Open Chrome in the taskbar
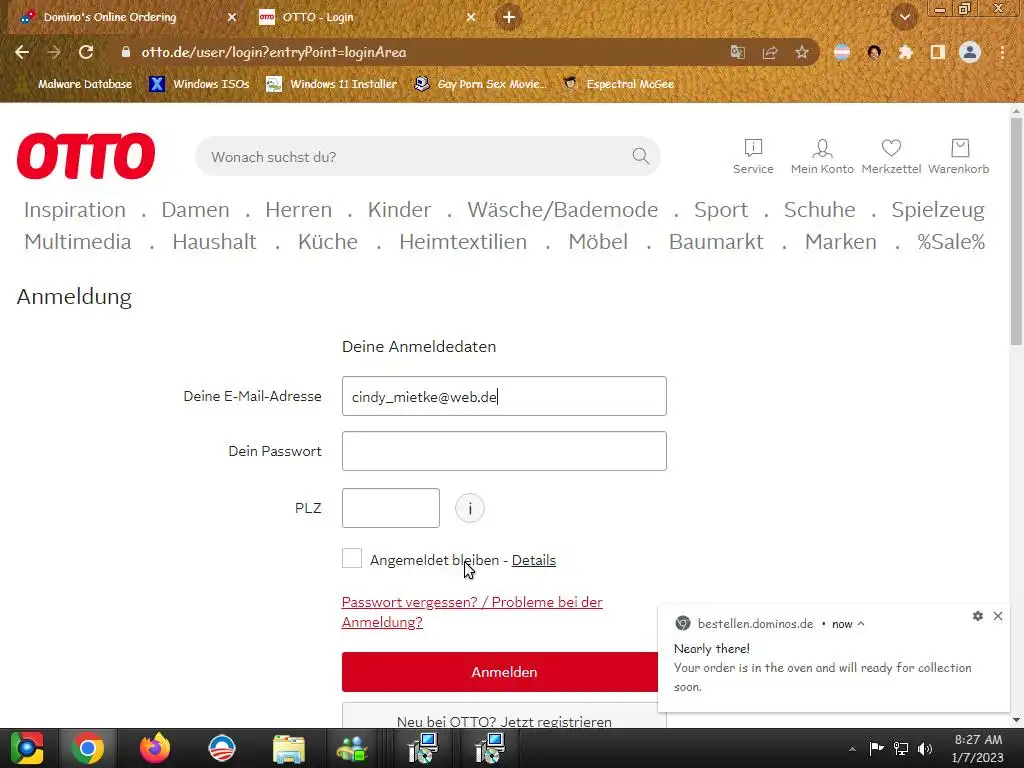The width and height of the screenshot is (1024, 768). pos(88,748)
